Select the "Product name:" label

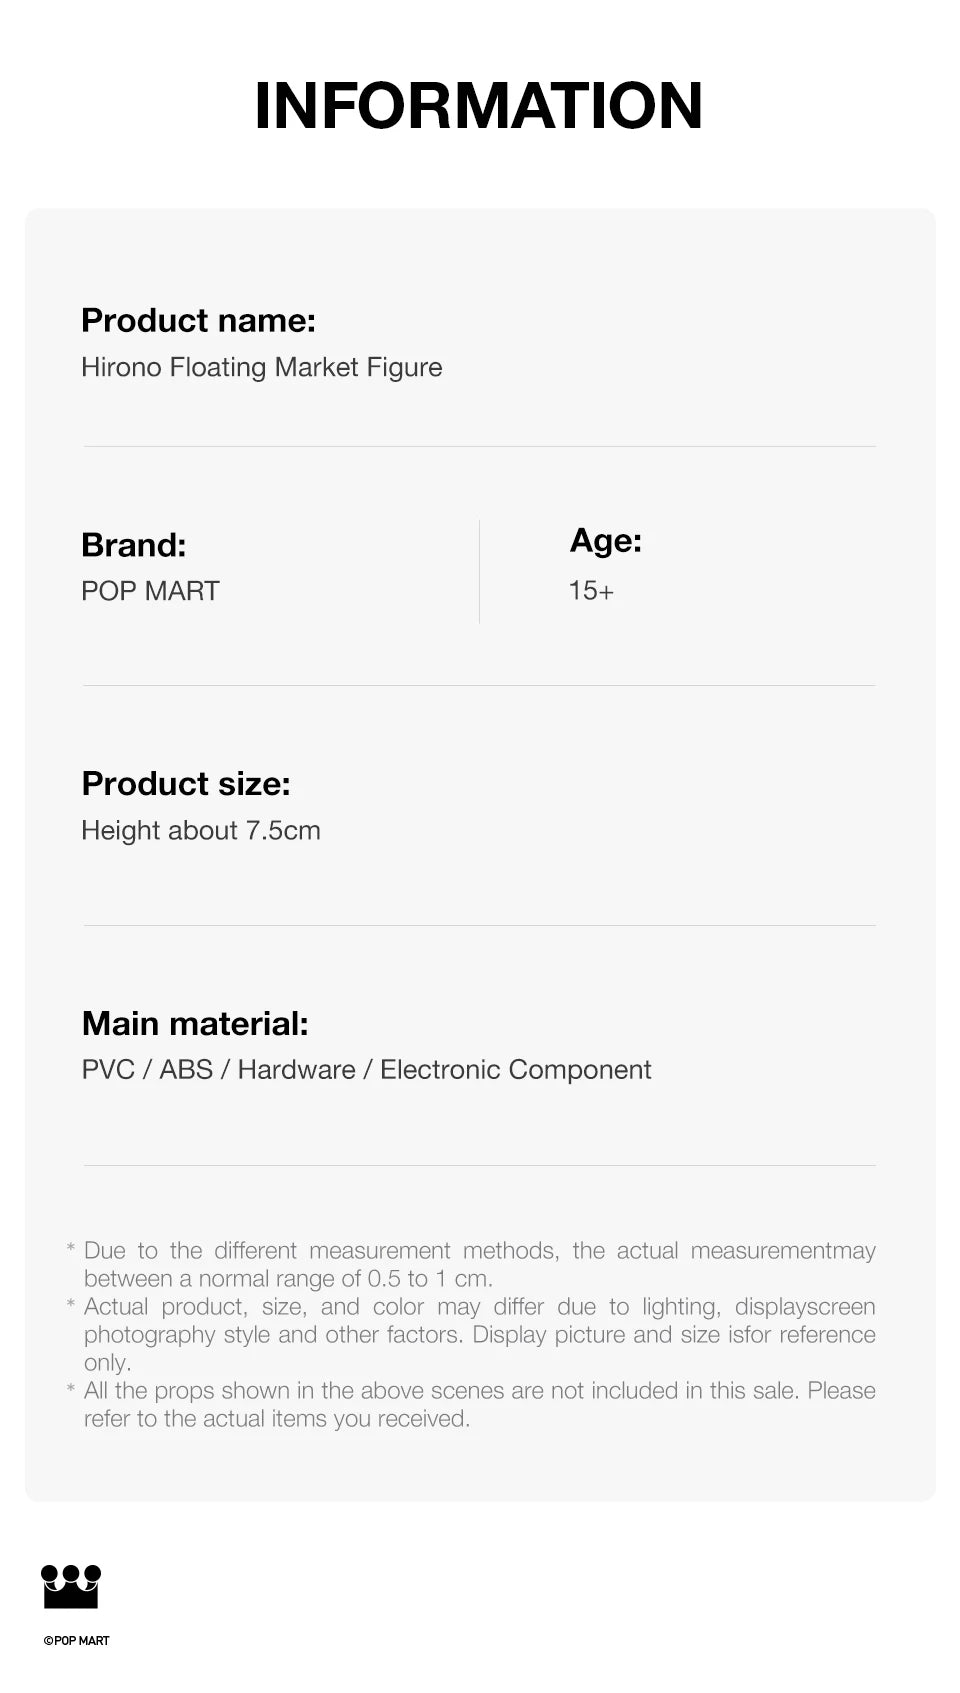tap(198, 320)
